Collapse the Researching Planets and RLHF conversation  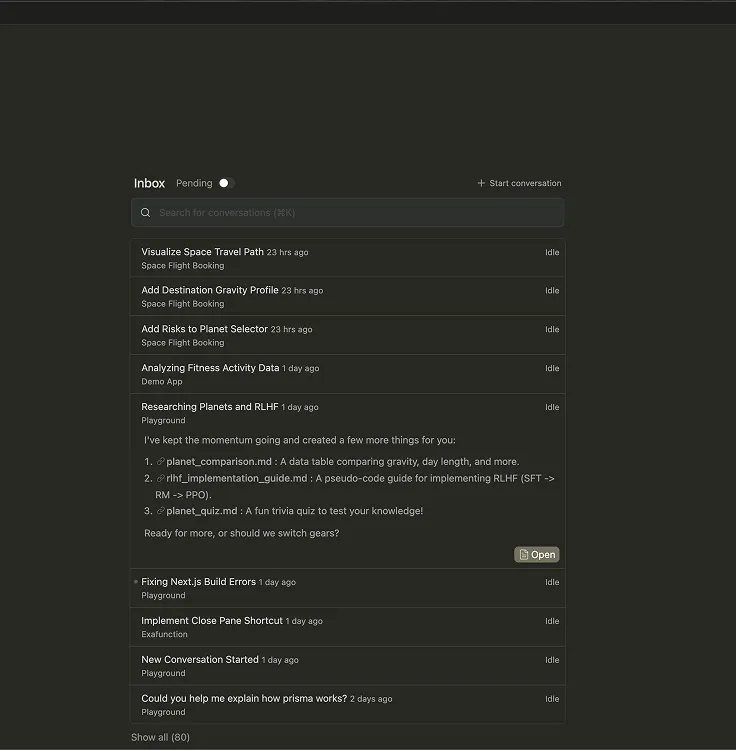point(210,407)
